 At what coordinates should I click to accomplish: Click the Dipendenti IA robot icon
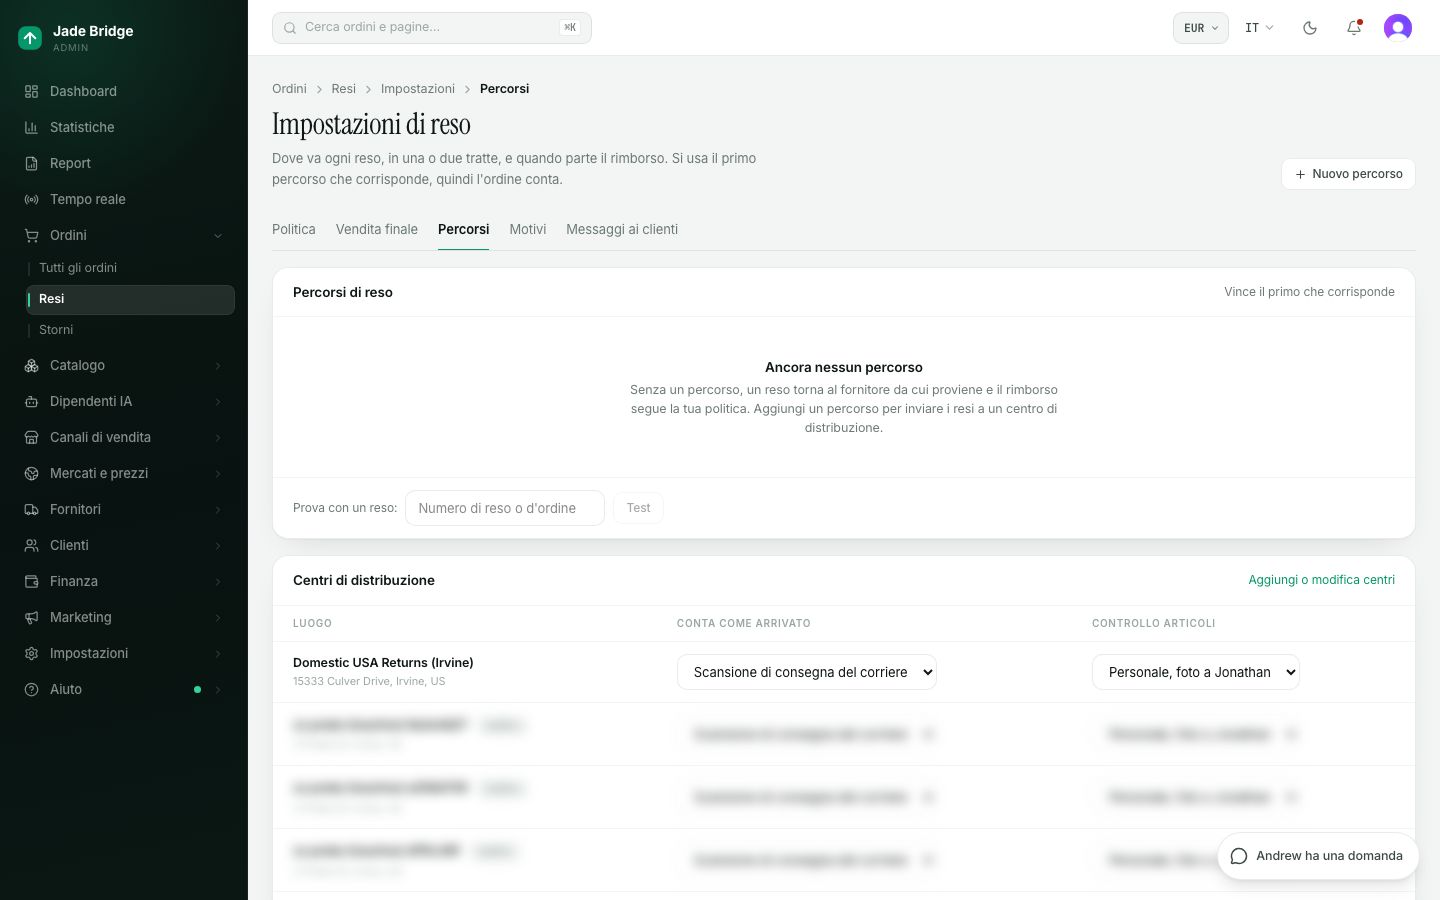point(31,401)
